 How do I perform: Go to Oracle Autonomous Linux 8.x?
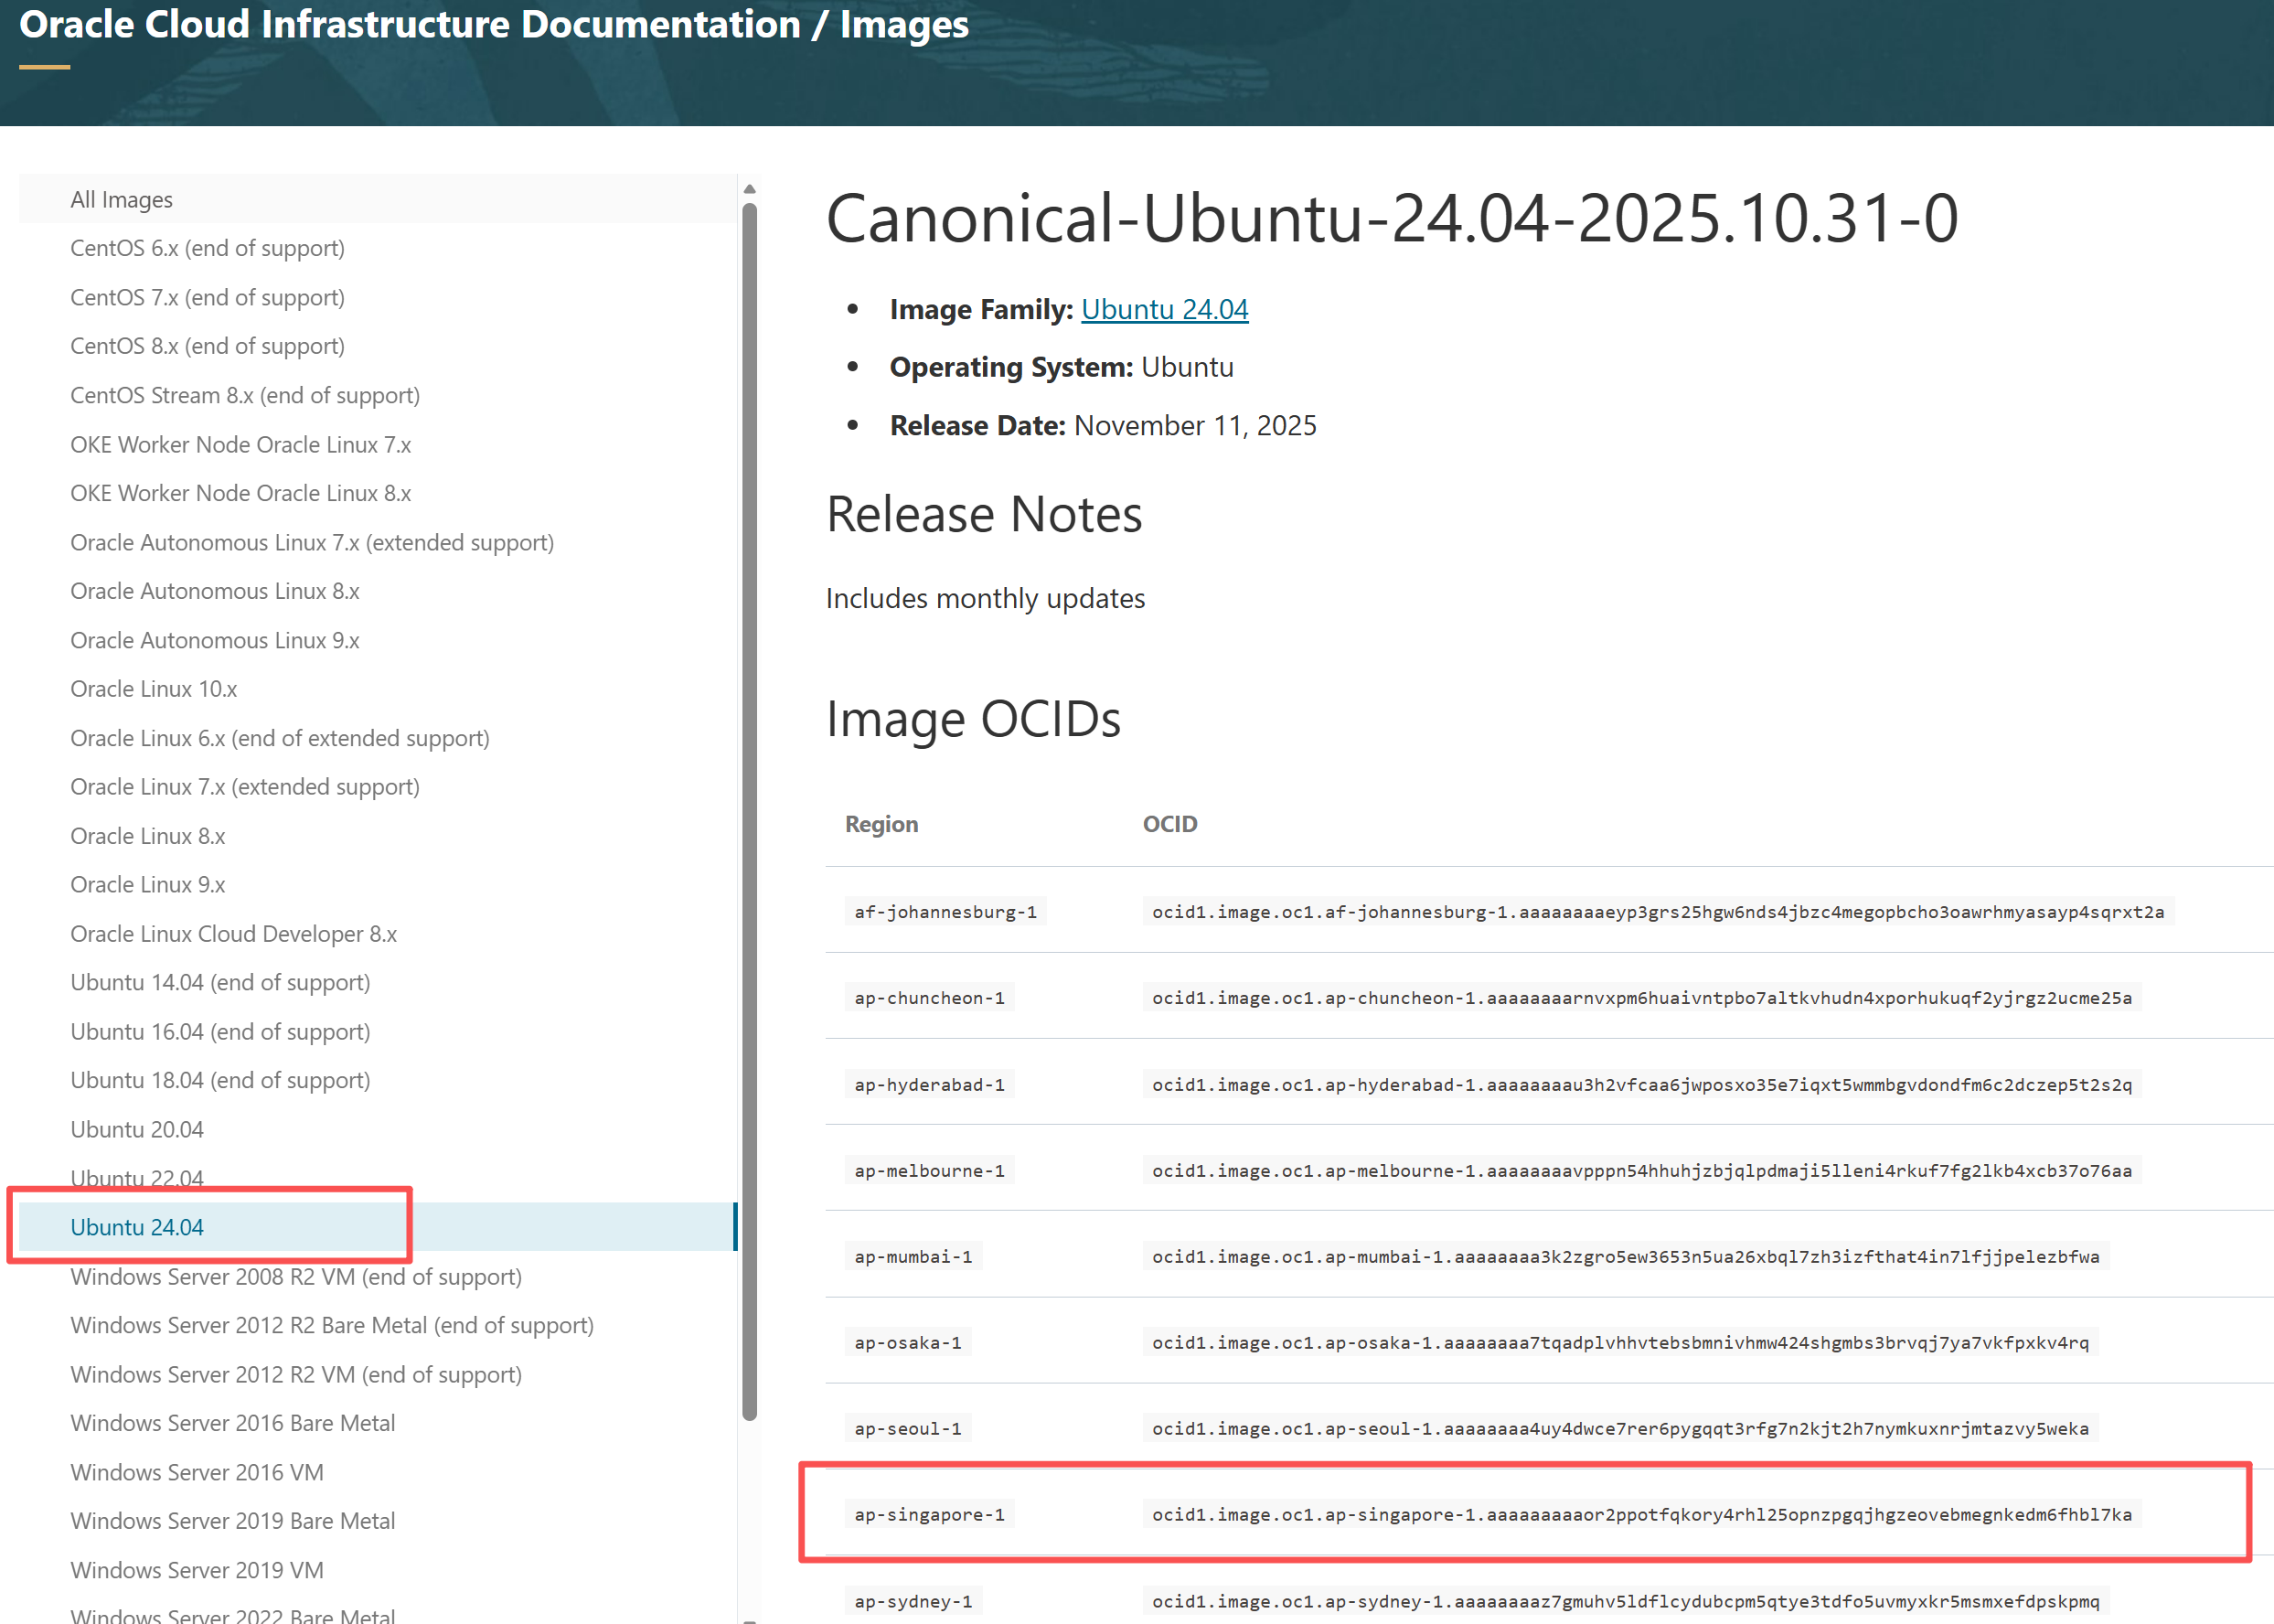click(214, 591)
